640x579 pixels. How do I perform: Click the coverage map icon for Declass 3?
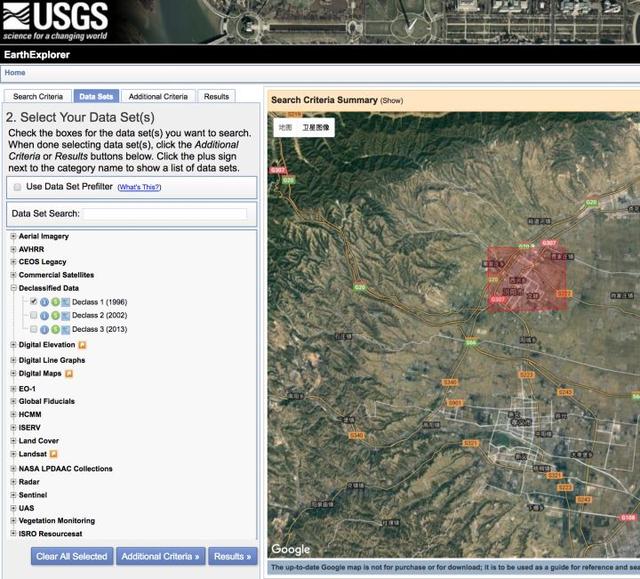coord(65,329)
